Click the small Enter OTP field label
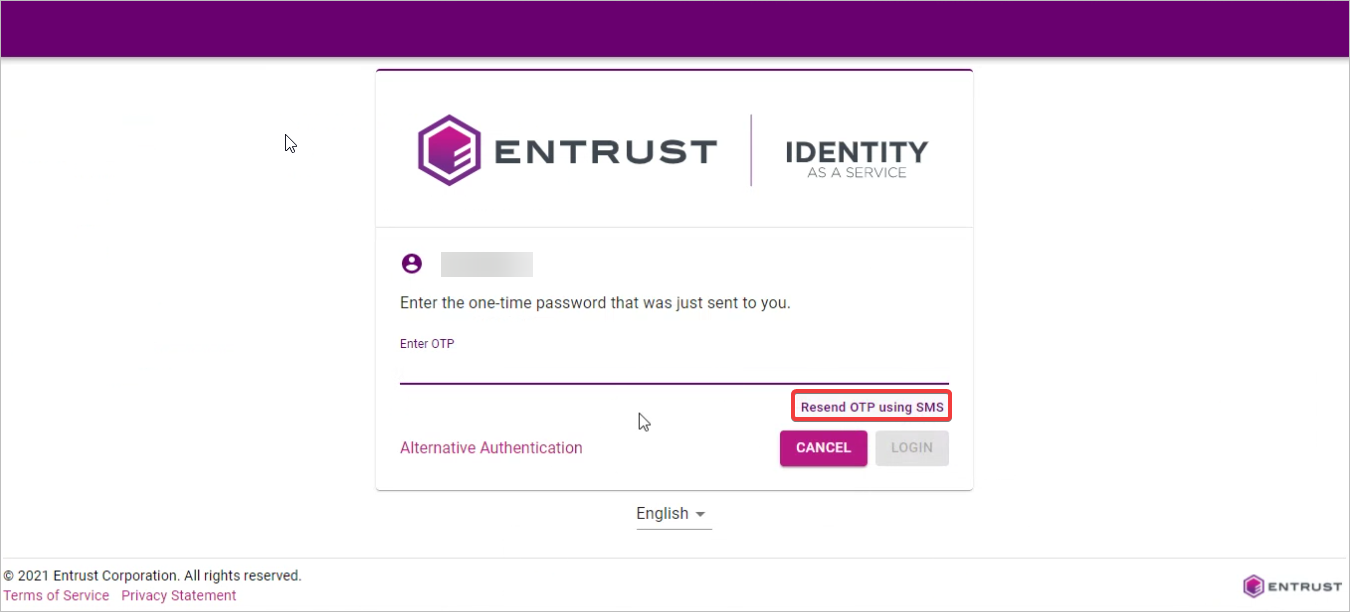 [427, 344]
